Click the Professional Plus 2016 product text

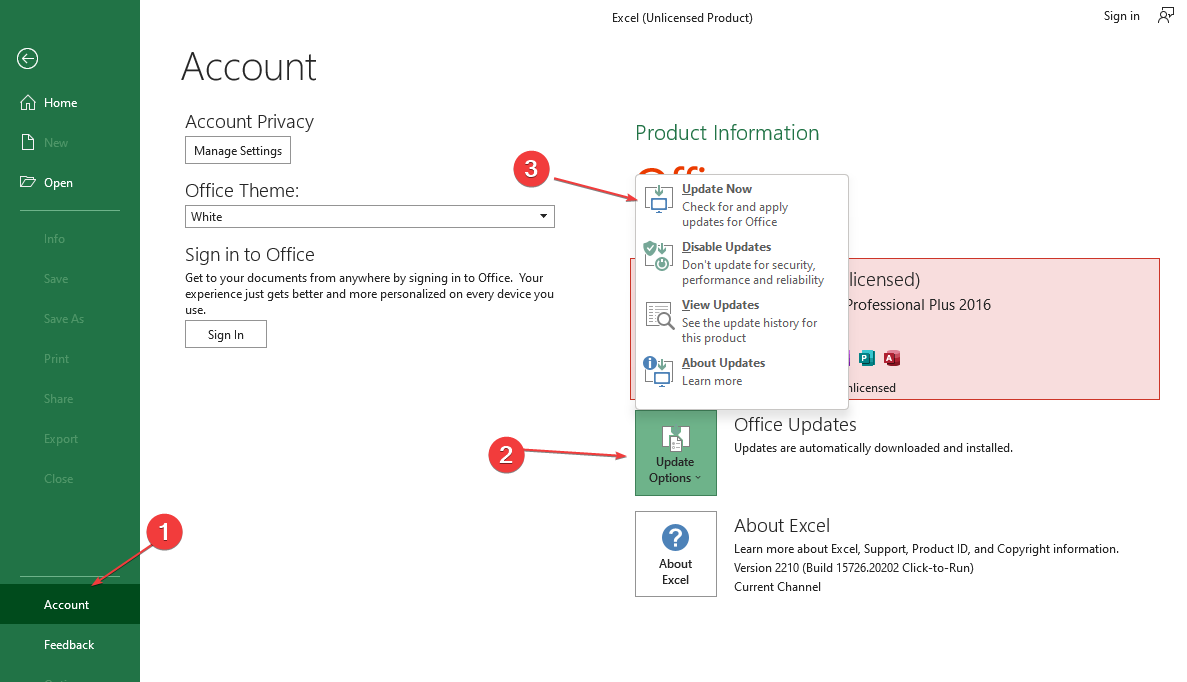918,304
